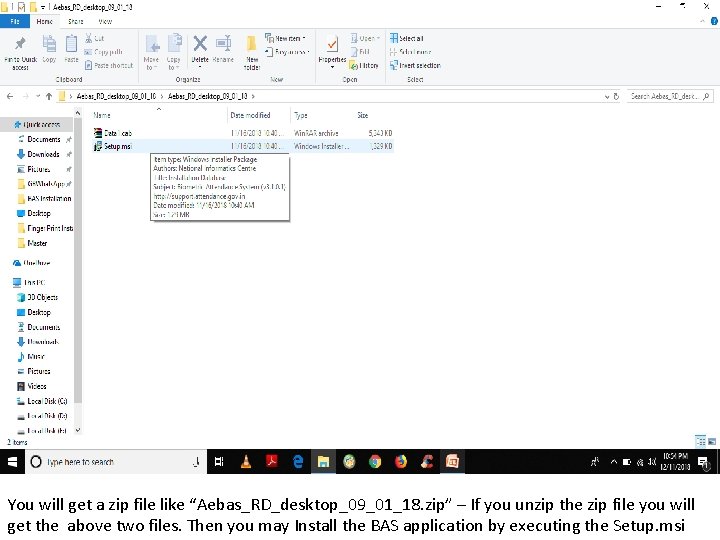Switch to the Share ribbon tab
The width and height of the screenshot is (720, 540).
(x=75, y=22)
